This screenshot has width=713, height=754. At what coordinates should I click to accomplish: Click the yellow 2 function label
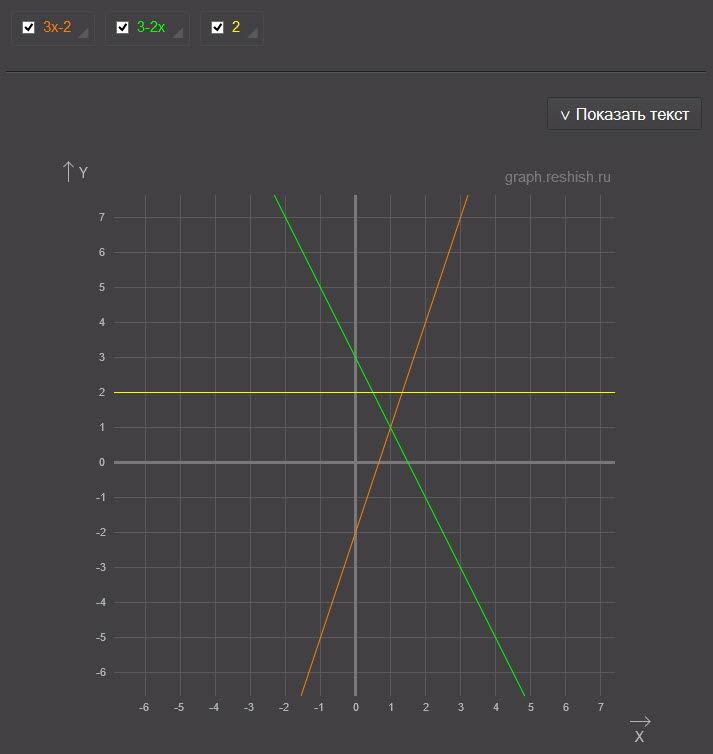coord(236,27)
